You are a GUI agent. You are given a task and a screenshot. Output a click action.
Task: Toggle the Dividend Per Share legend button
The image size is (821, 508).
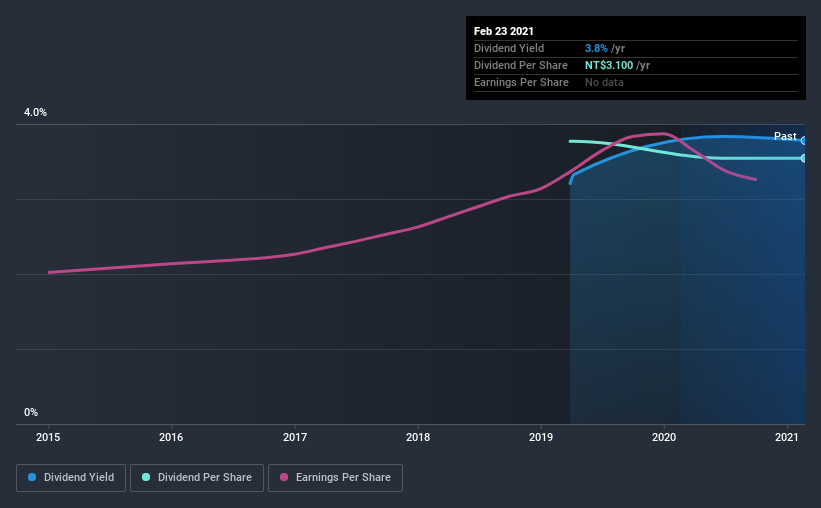(197, 478)
